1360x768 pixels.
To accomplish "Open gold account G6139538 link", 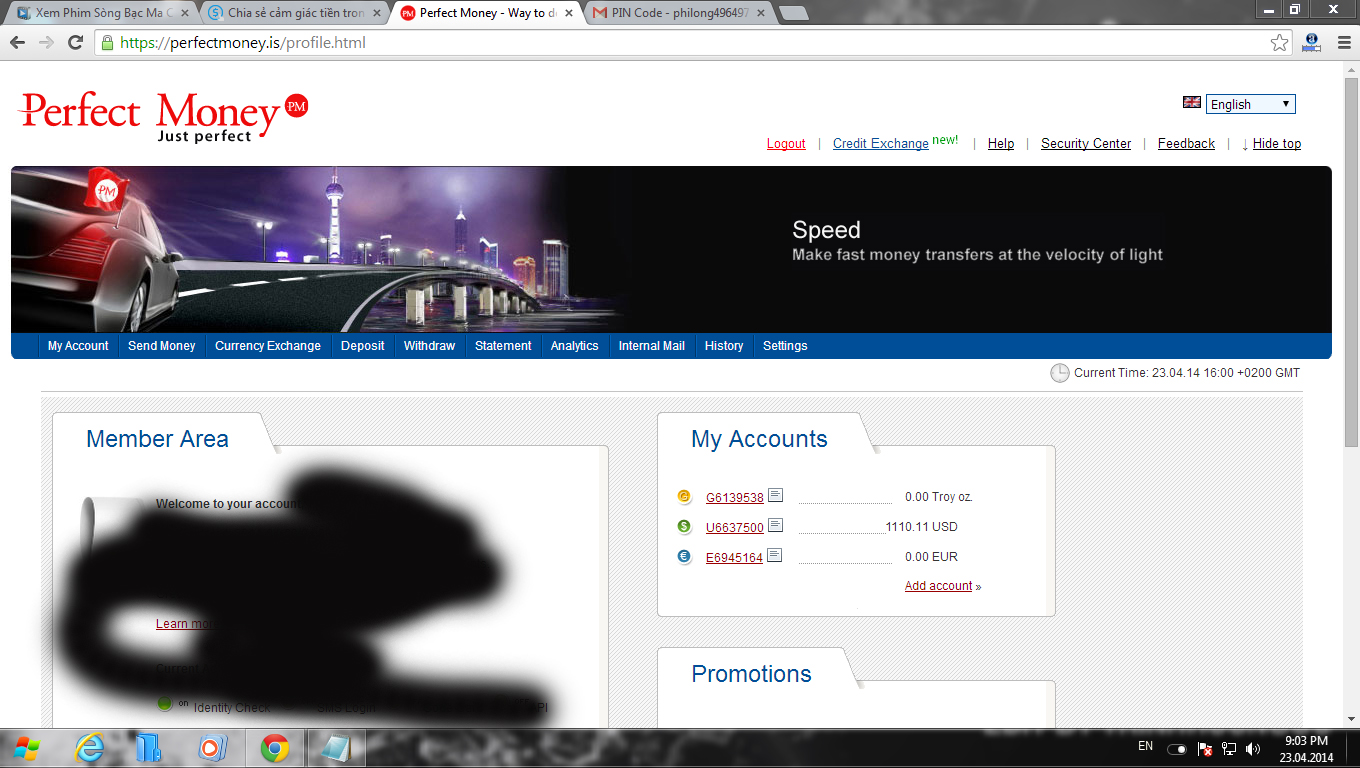I will [x=735, y=498].
